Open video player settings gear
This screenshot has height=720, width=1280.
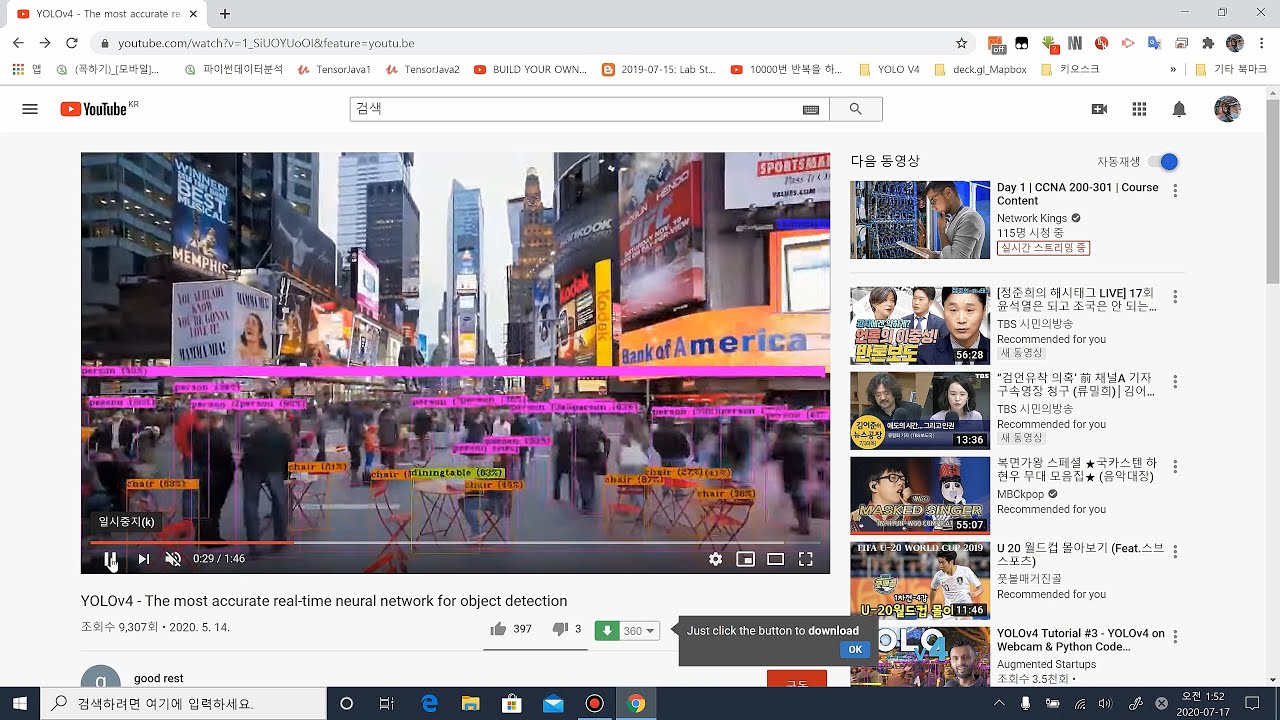point(715,559)
